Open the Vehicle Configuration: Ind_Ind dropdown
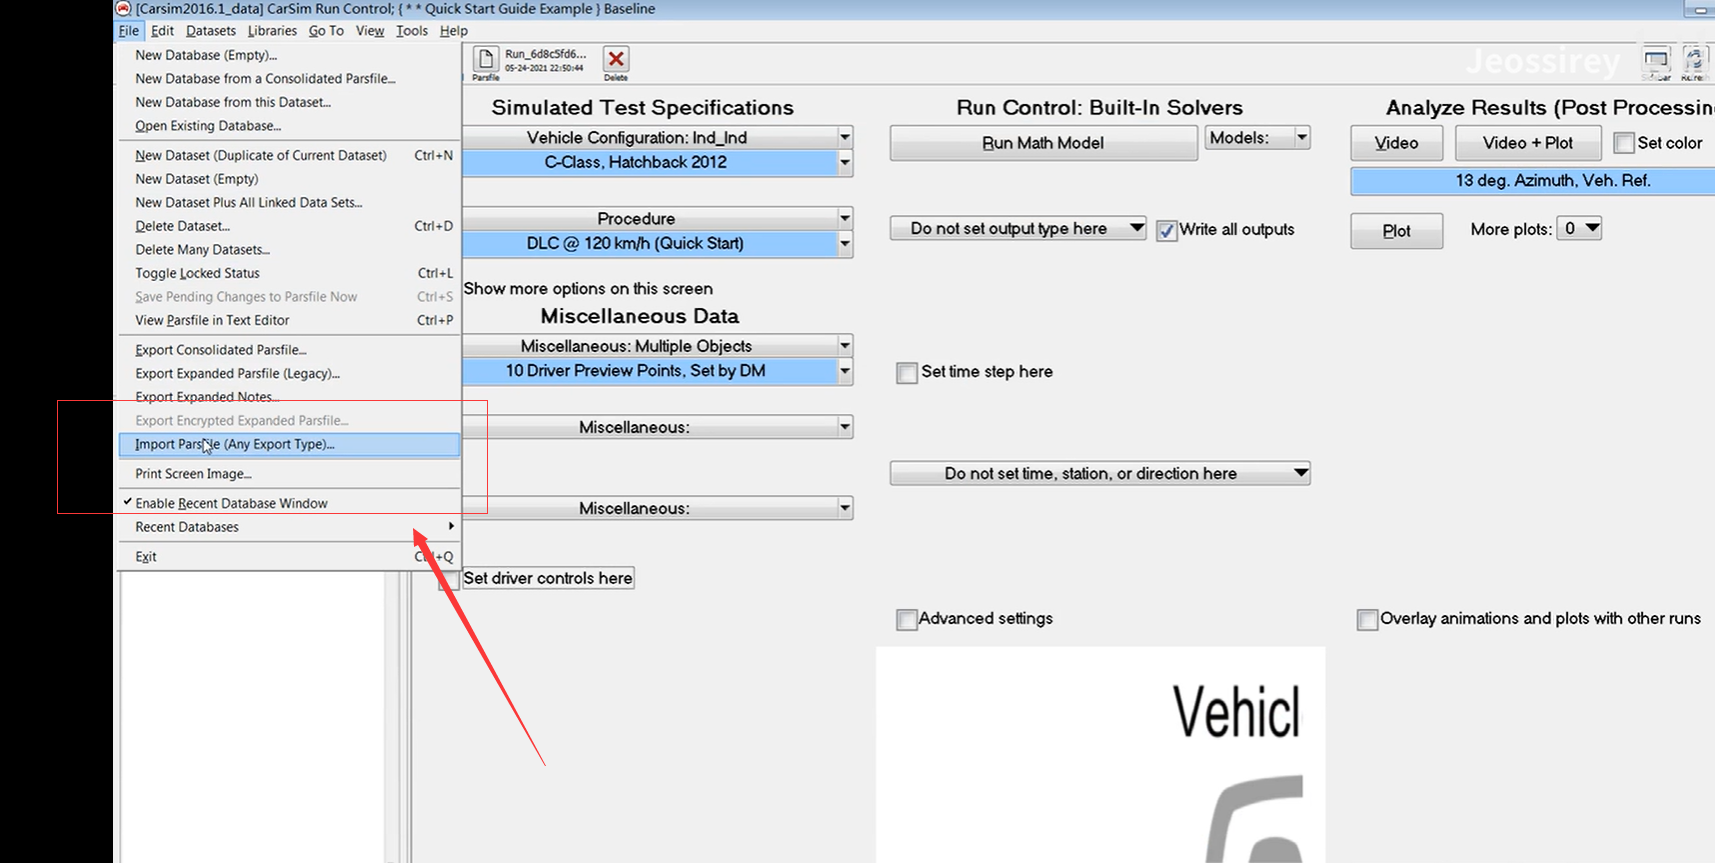Screen dimensions: 1715x863 pos(845,137)
